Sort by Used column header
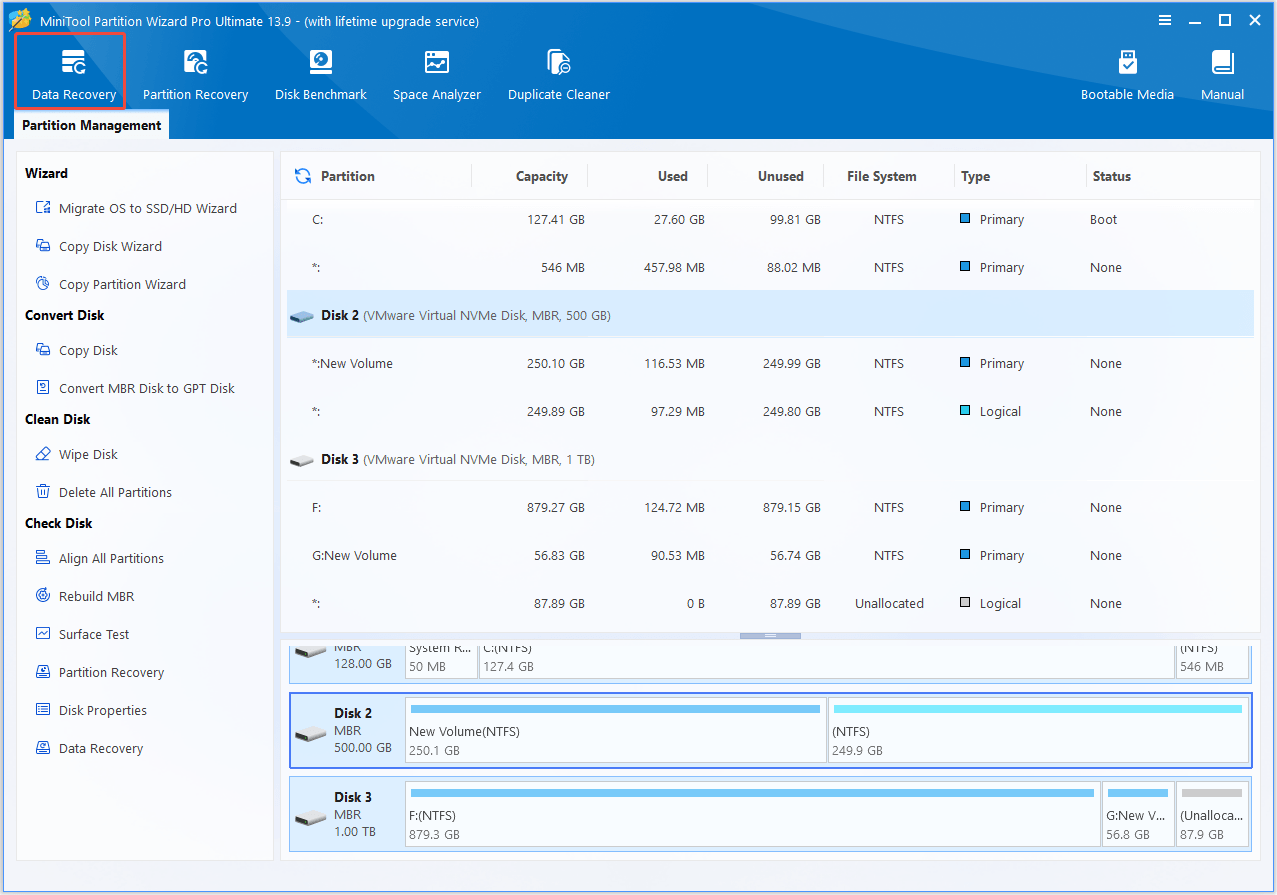Screen dimensions: 1277x895 point(672,176)
